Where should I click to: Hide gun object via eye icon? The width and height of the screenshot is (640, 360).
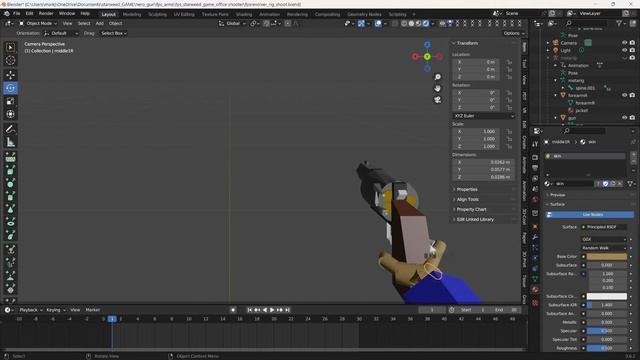tap(624, 118)
